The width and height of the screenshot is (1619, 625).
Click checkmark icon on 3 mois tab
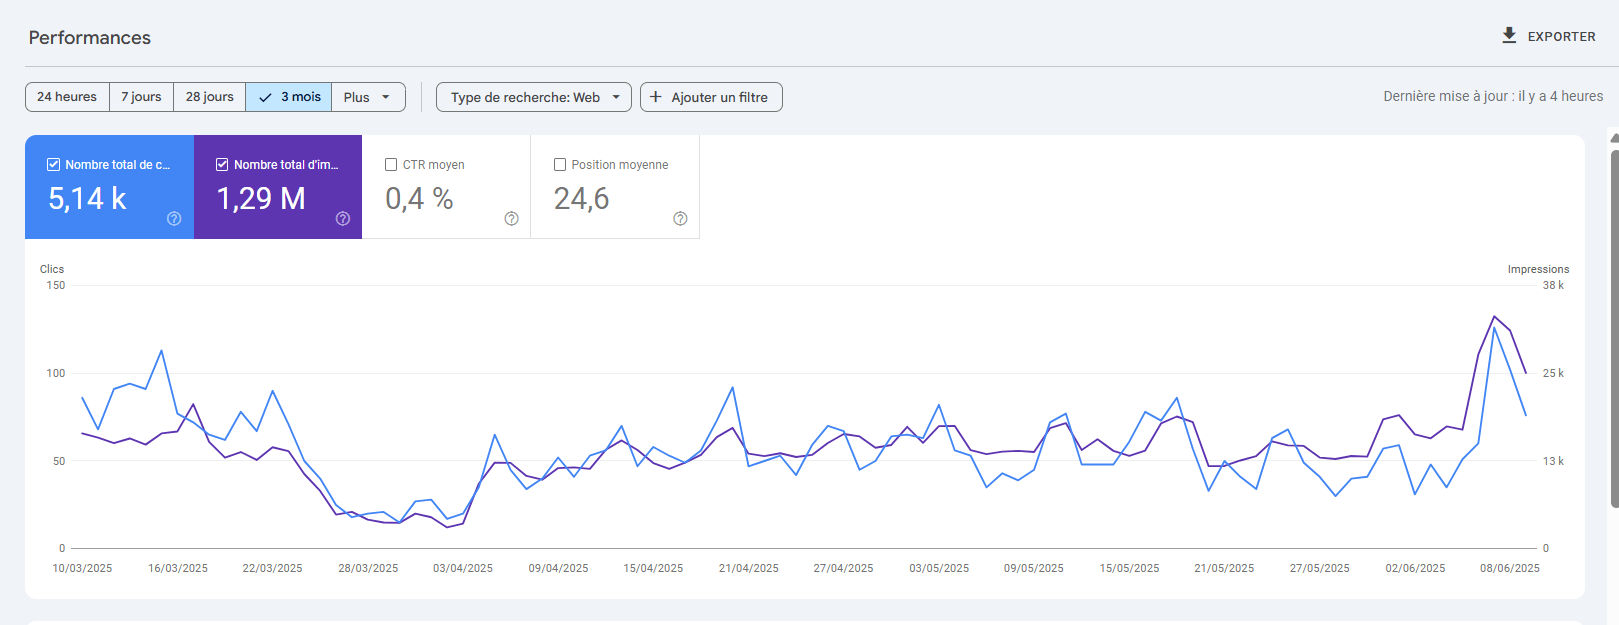point(265,98)
